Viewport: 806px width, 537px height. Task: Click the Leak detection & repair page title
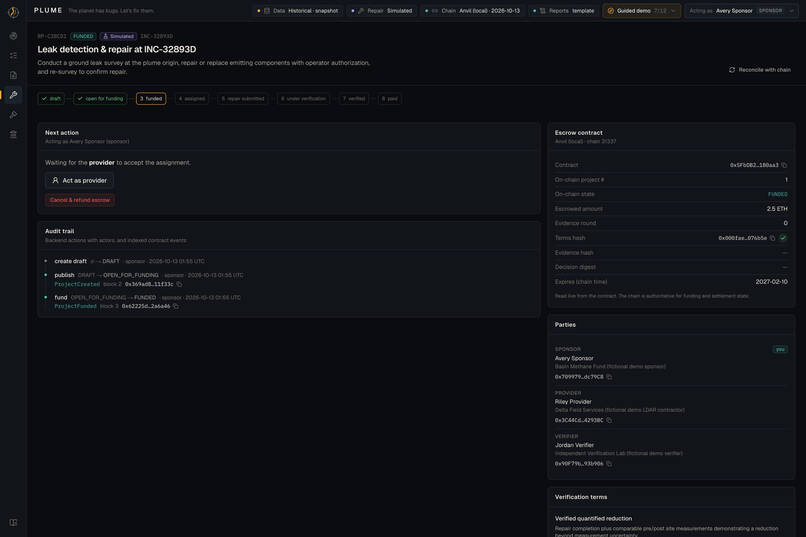(x=117, y=49)
